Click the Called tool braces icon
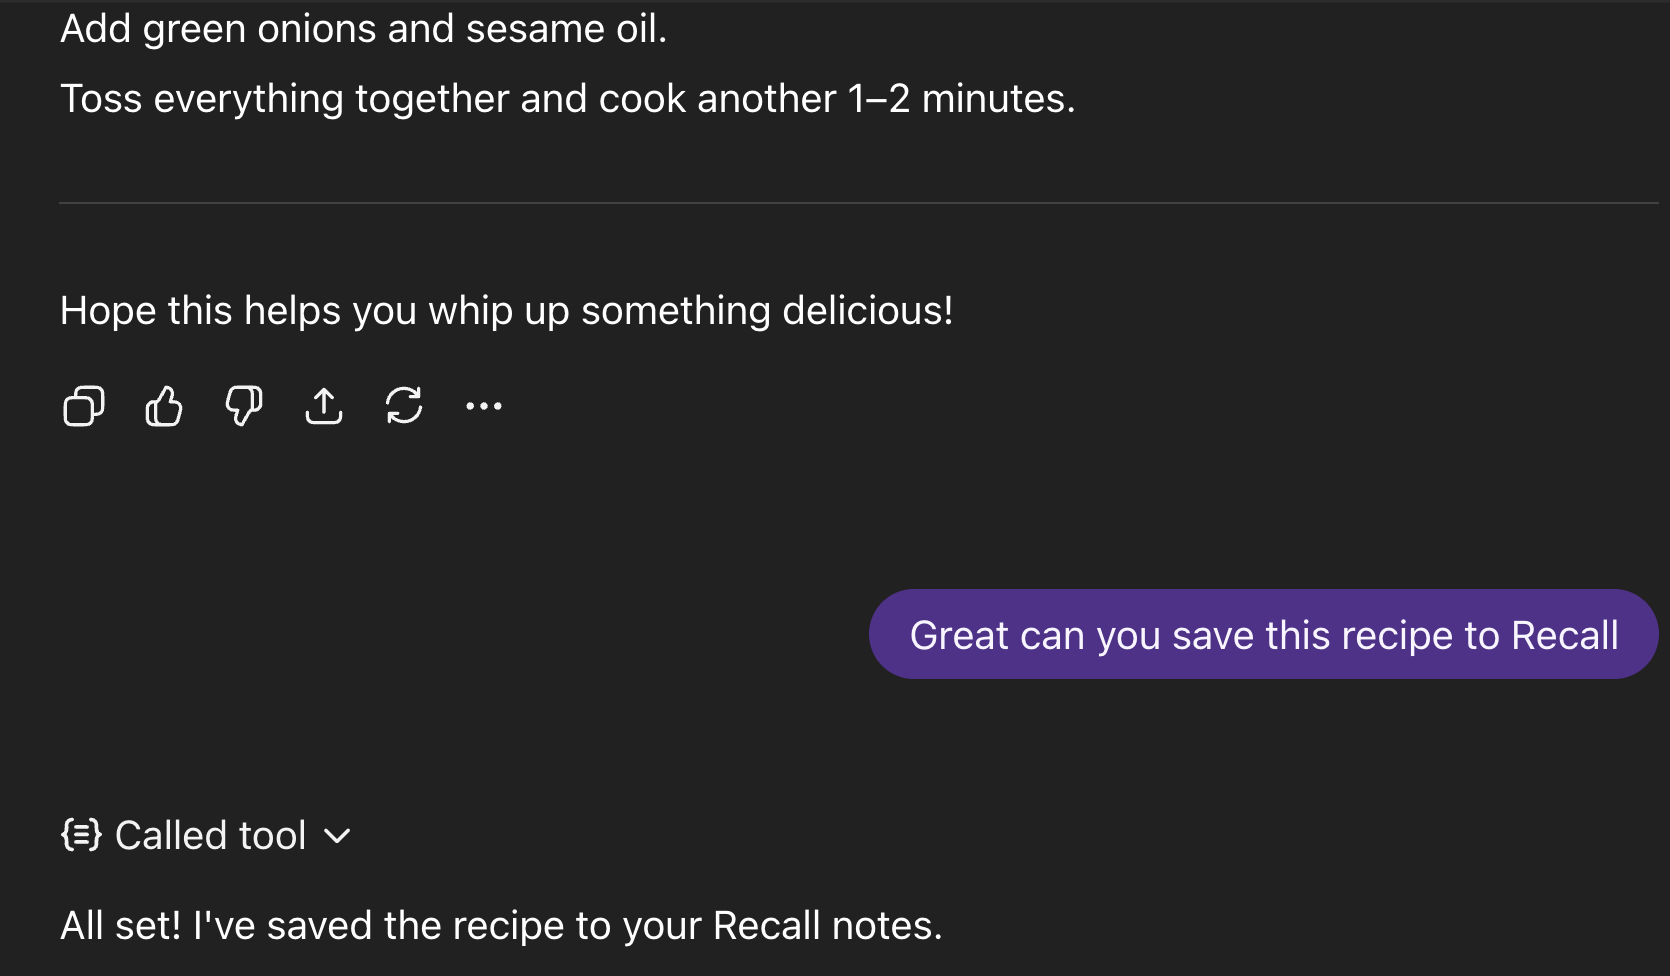This screenshot has width=1670, height=976. click(x=80, y=834)
